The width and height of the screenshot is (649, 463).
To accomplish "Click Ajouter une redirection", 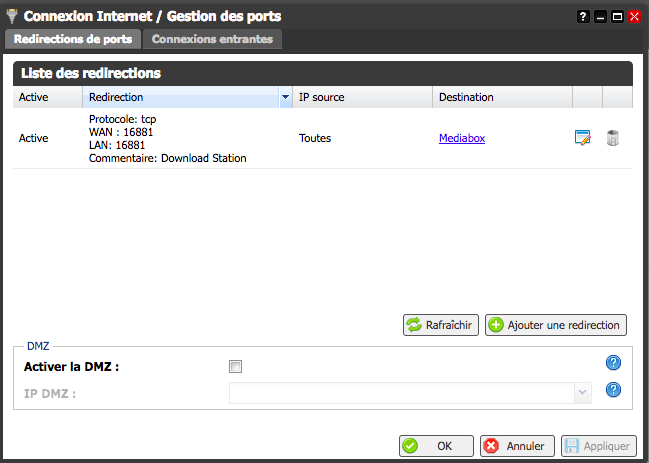I will pyautogui.click(x=556, y=325).
